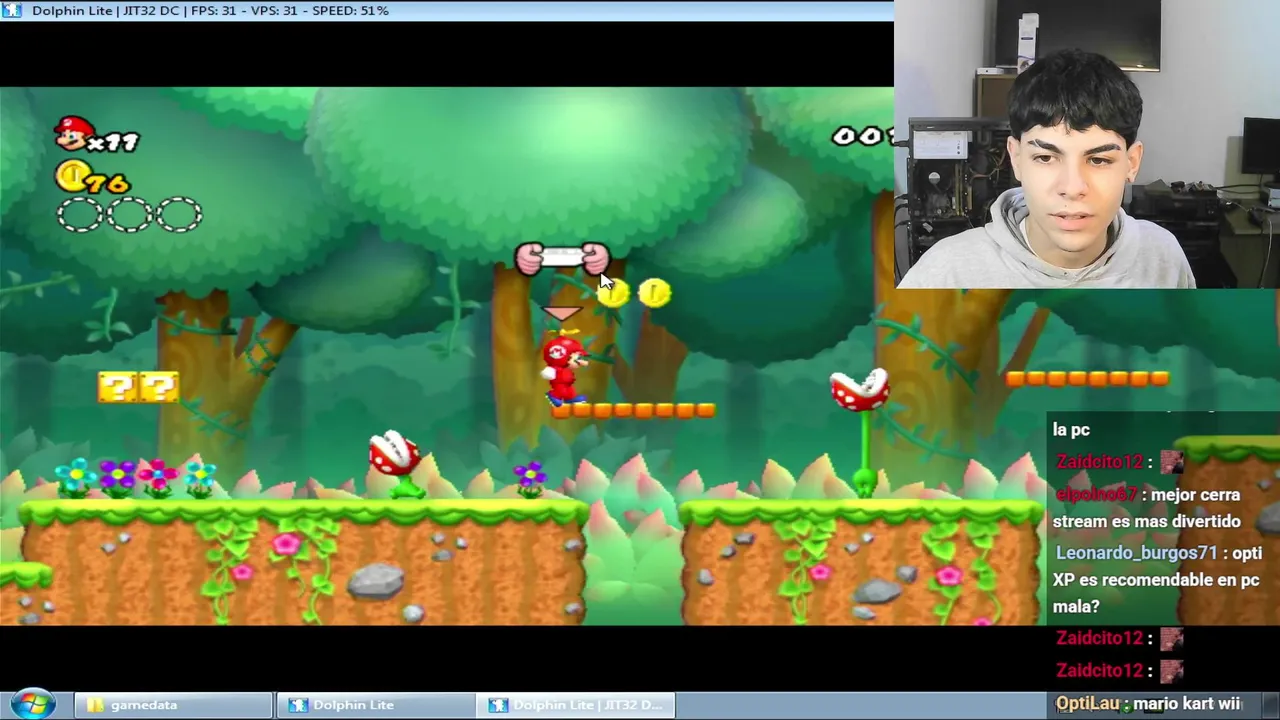
Task: Click the middle empty star coin slot
Action: [130, 214]
